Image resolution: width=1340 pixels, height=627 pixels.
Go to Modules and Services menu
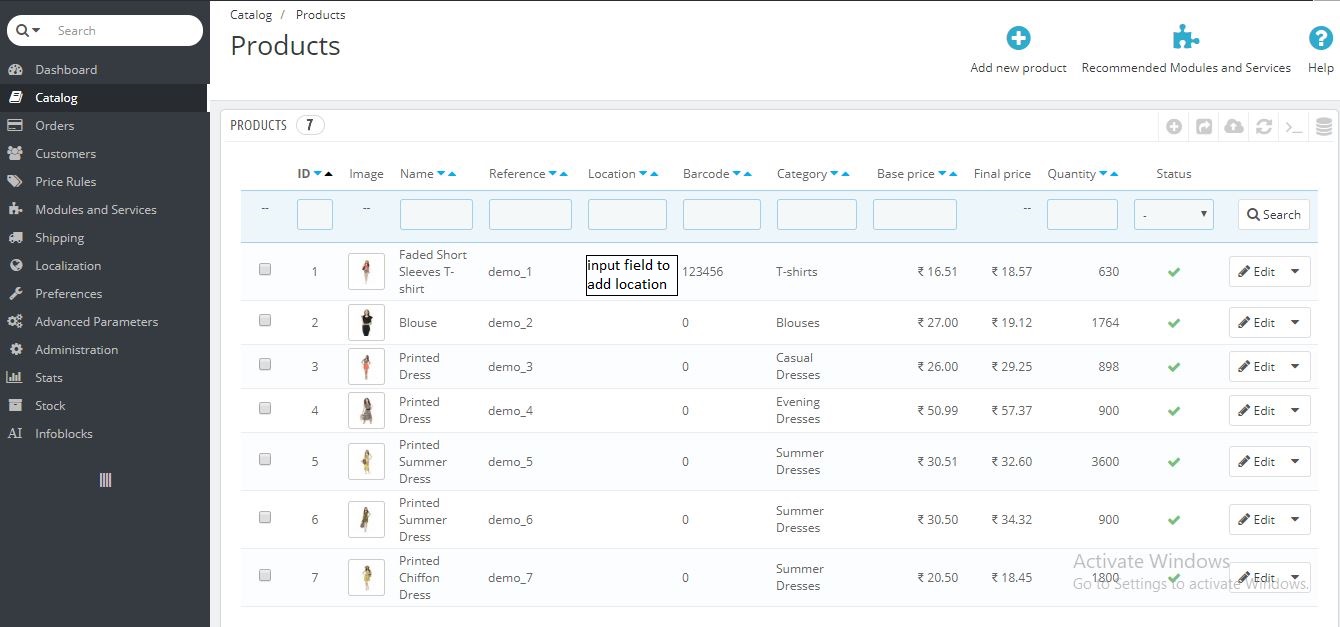tap(96, 210)
